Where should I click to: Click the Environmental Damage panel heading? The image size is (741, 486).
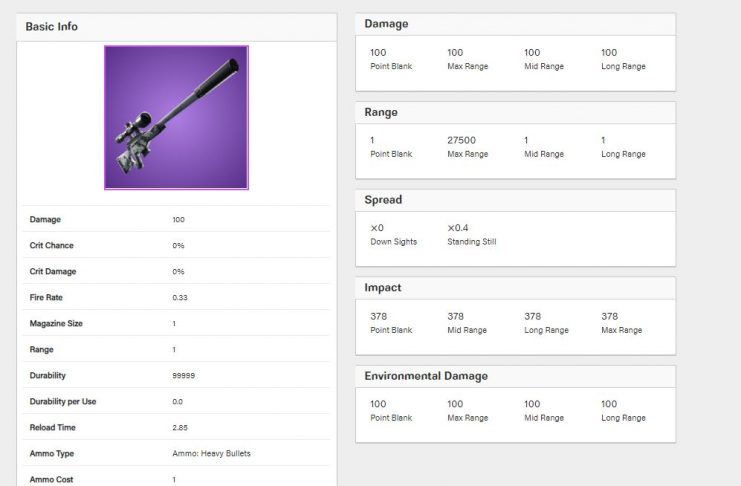point(426,376)
